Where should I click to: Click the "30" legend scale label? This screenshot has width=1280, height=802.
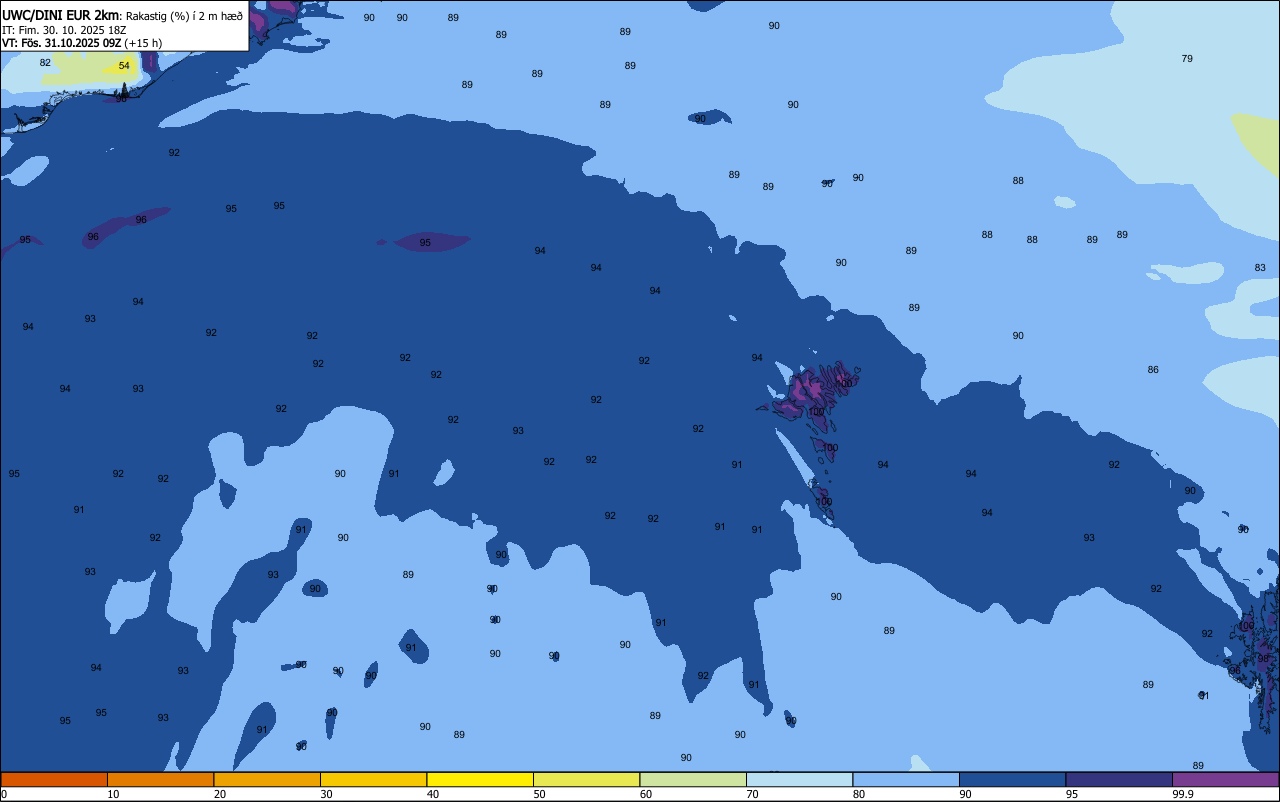point(326,794)
